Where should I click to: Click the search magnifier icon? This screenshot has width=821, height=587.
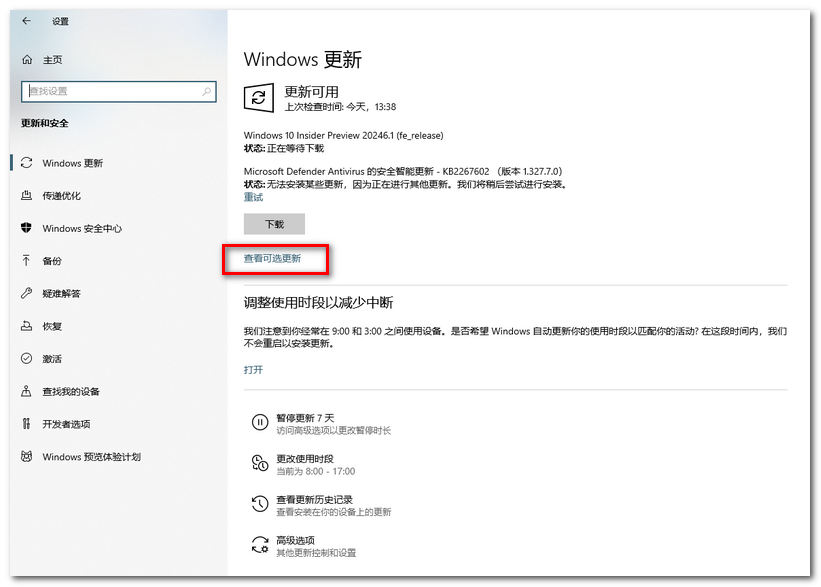(x=207, y=91)
